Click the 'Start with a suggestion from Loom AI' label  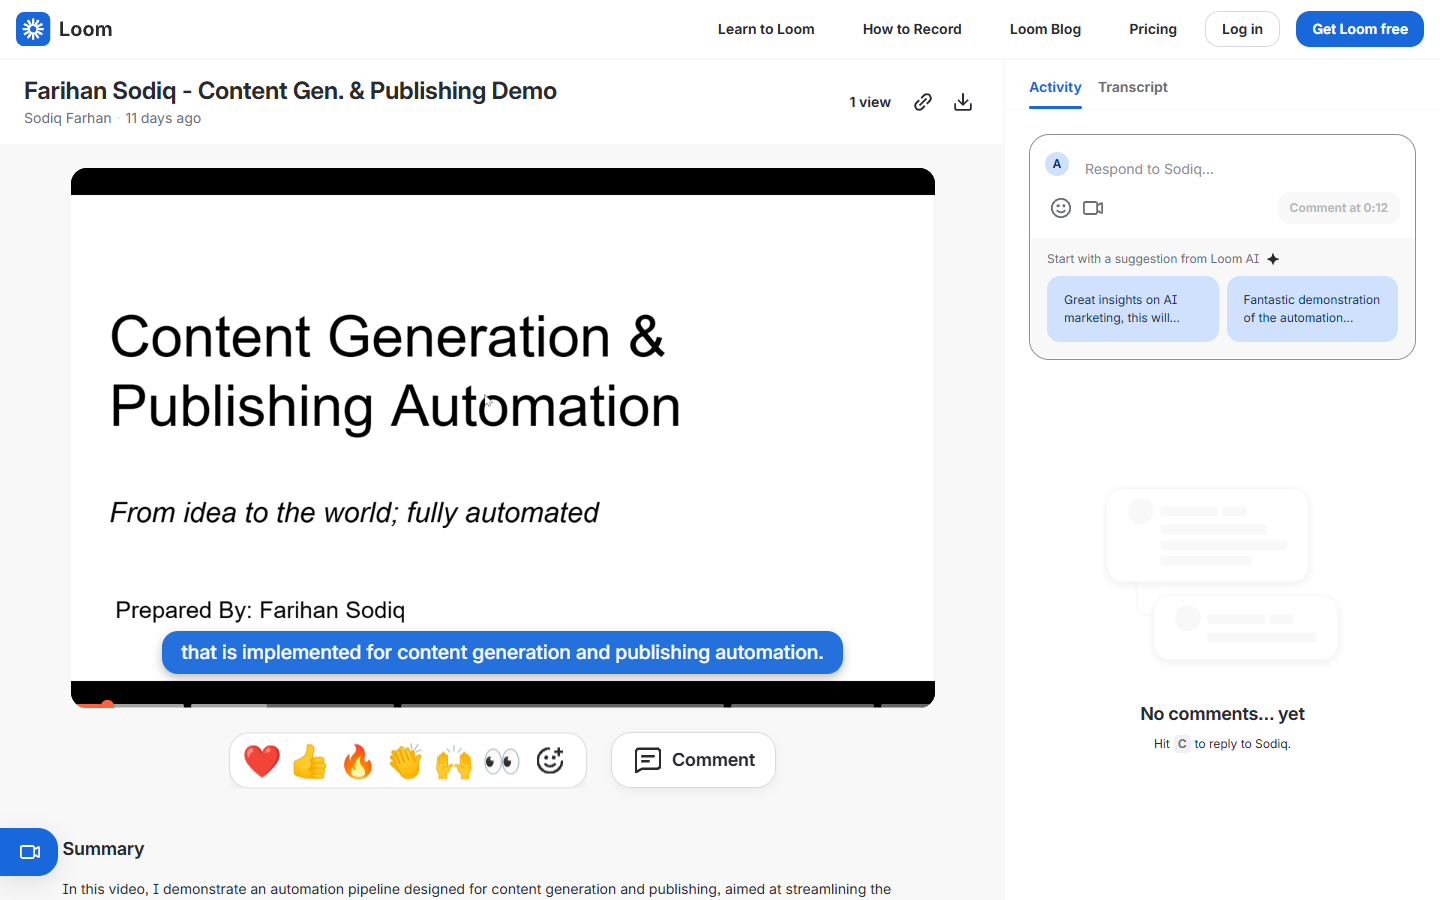[x=1153, y=259]
